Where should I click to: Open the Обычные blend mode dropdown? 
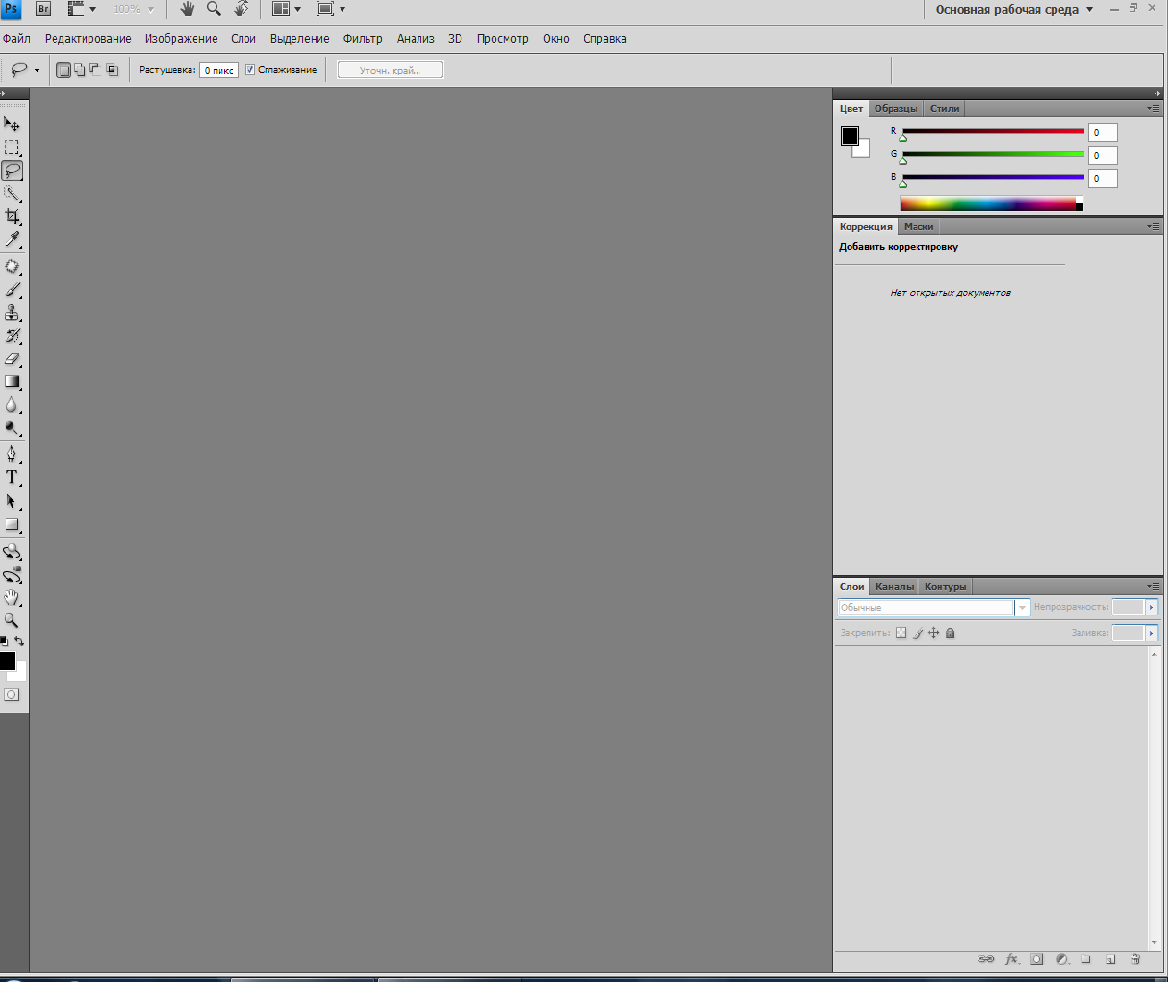(x=1022, y=608)
